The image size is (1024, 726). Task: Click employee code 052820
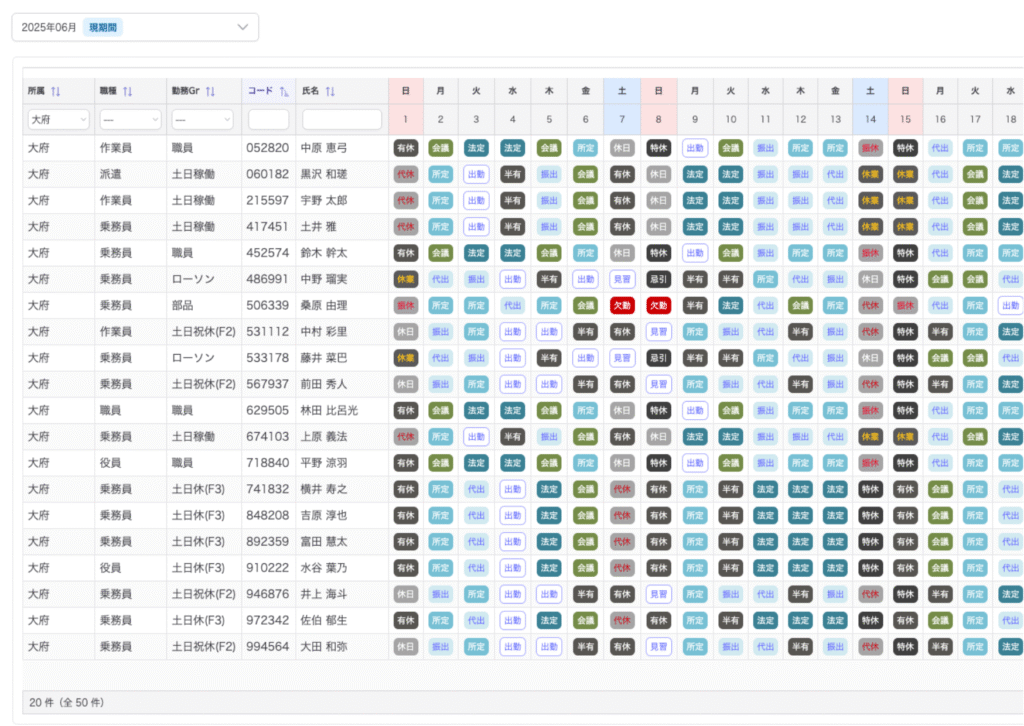pyautogui.click(x=267, y=148)
